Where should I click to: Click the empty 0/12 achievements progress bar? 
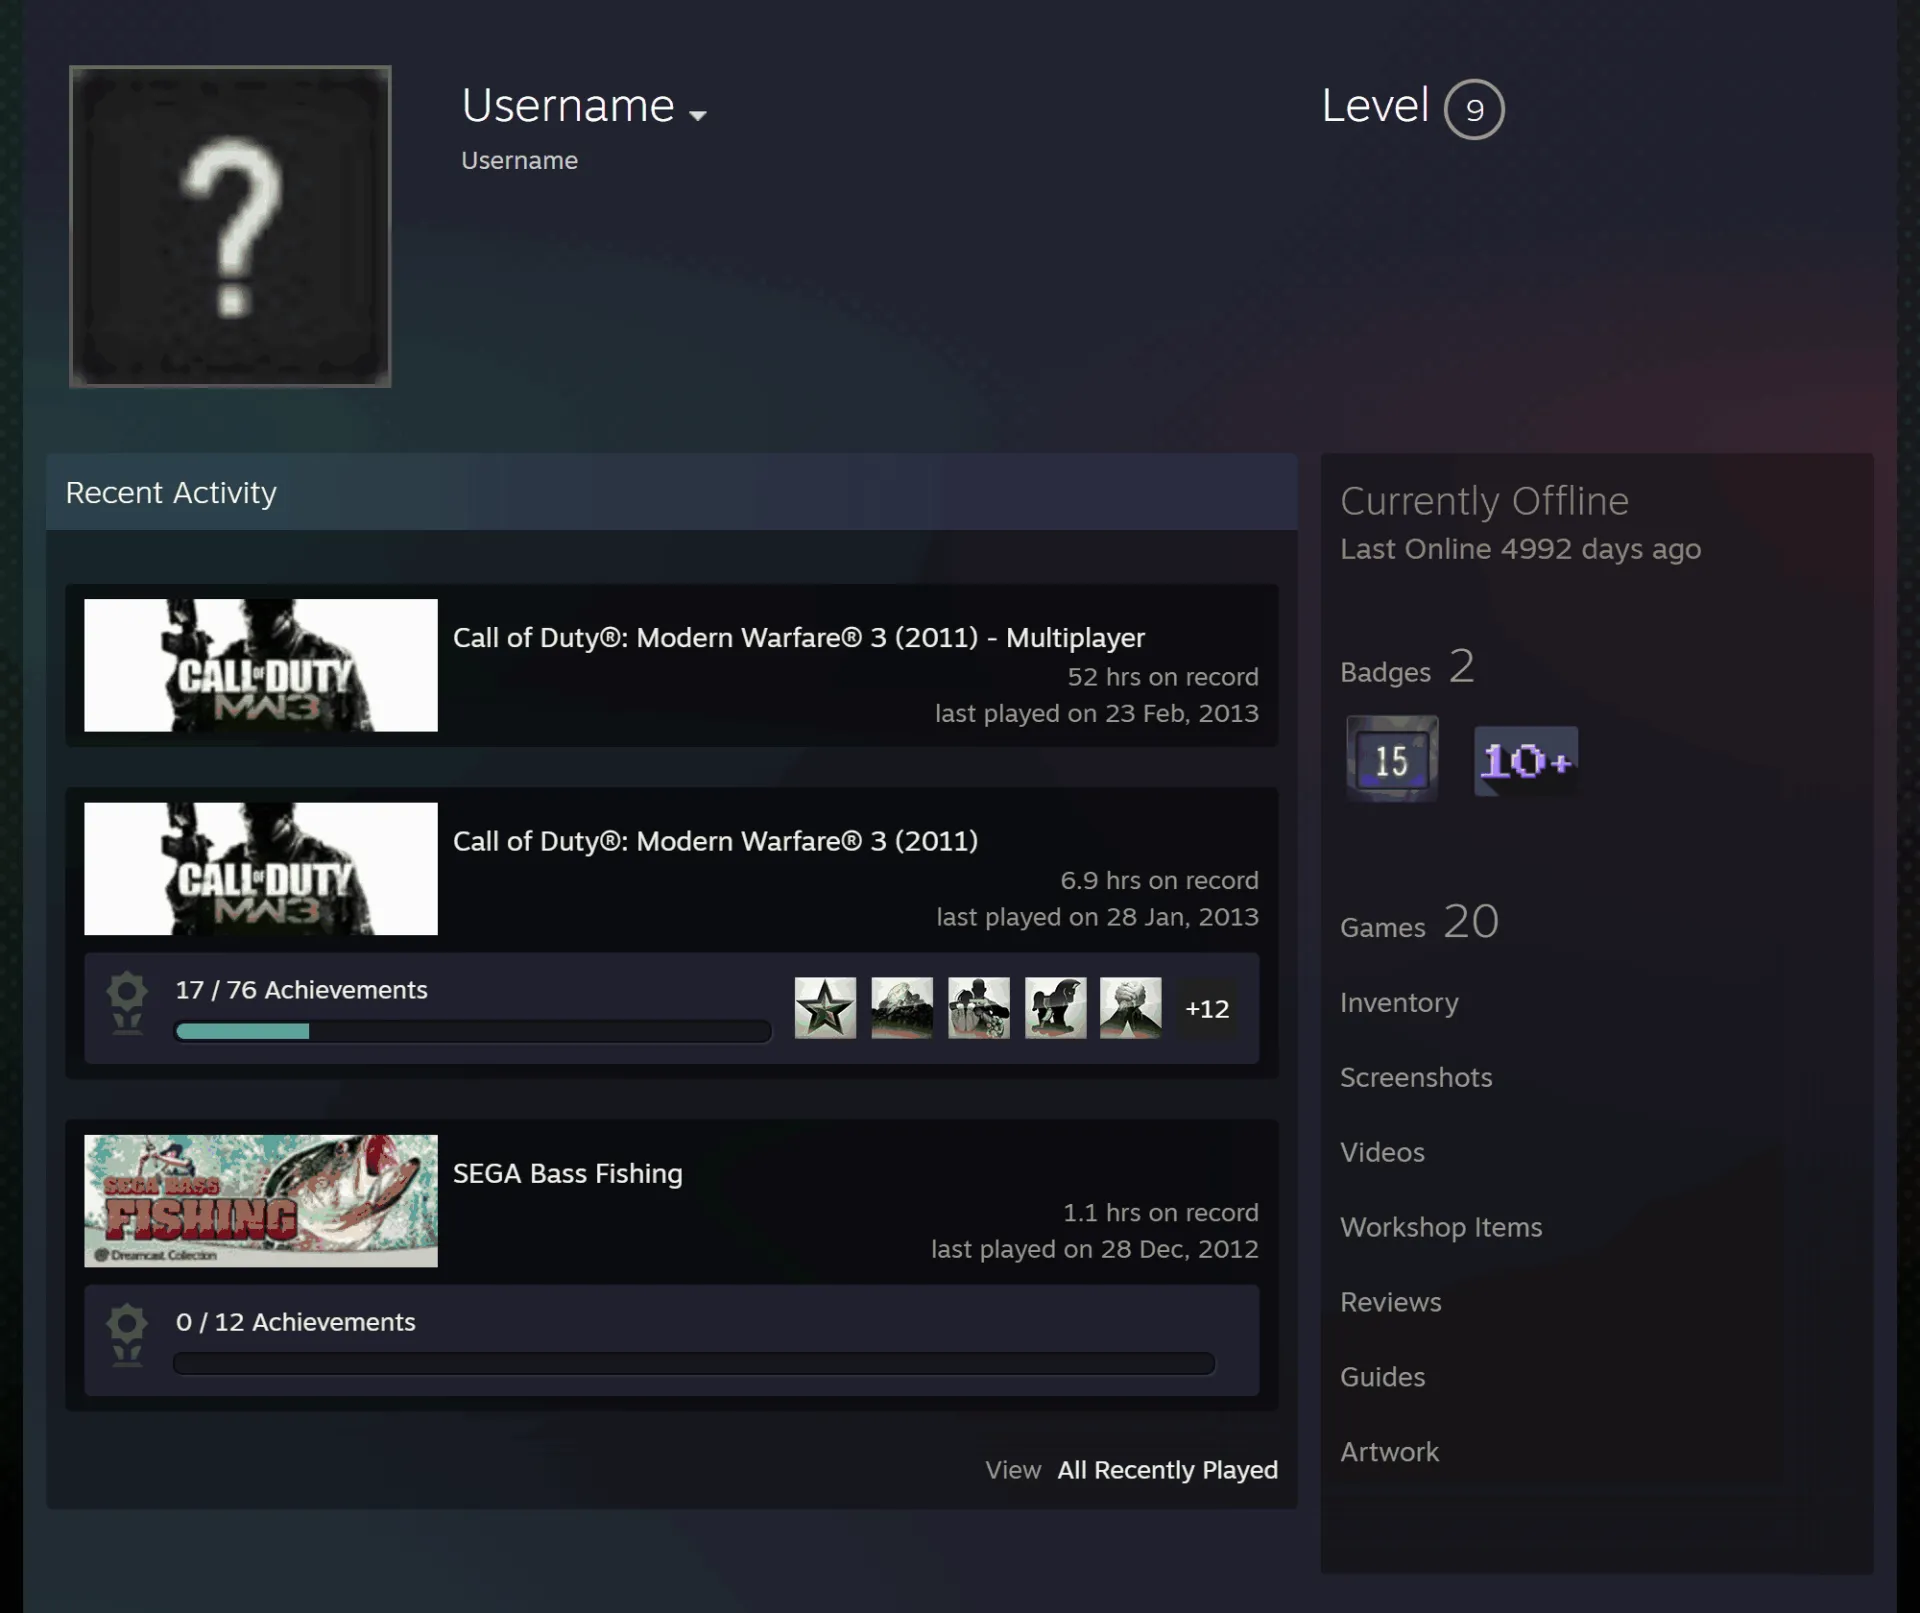[694, 1363]
